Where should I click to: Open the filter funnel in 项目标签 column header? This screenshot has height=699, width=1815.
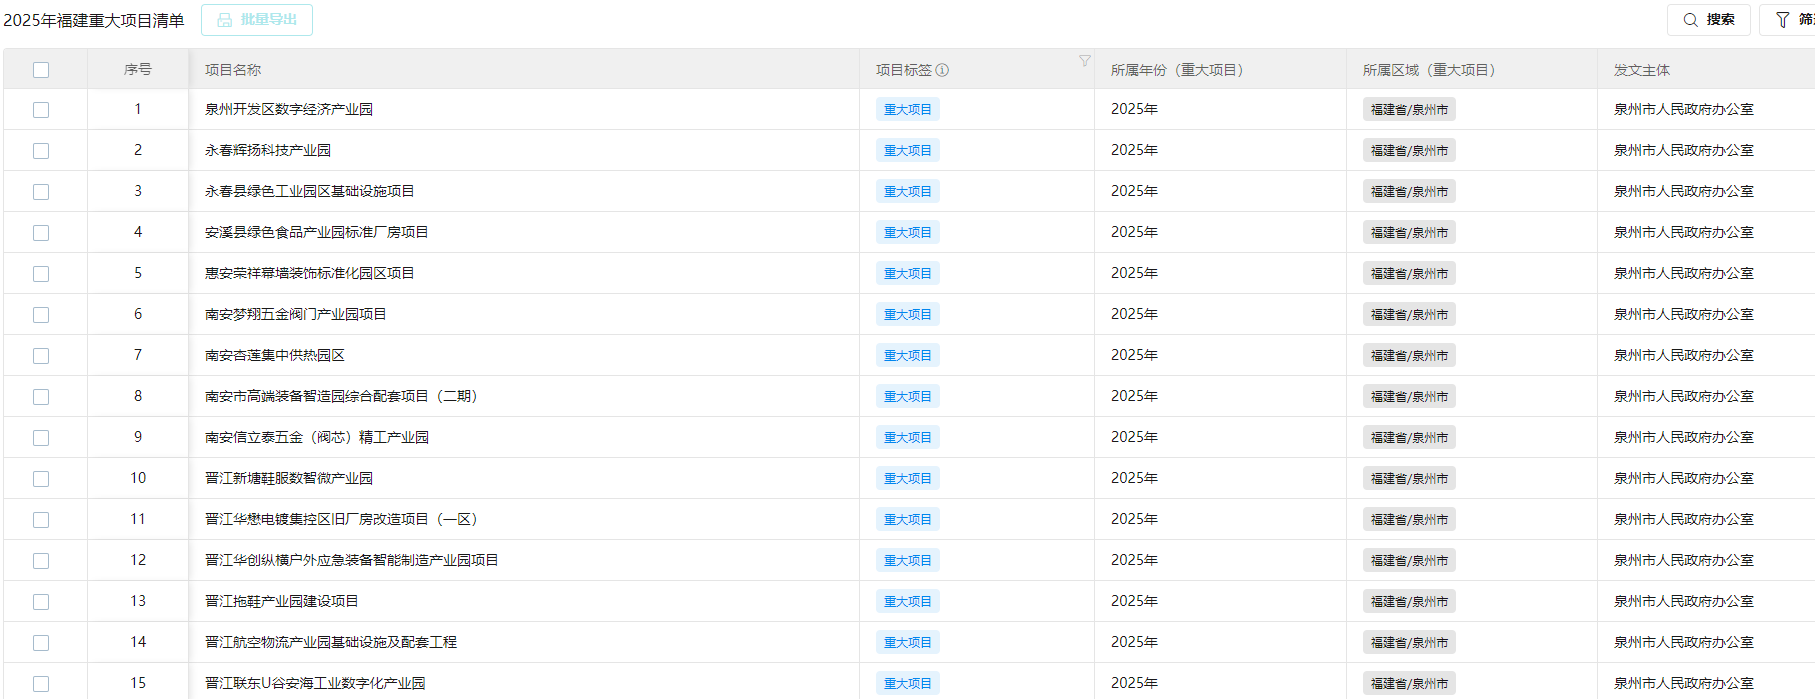coord(1084,61)
